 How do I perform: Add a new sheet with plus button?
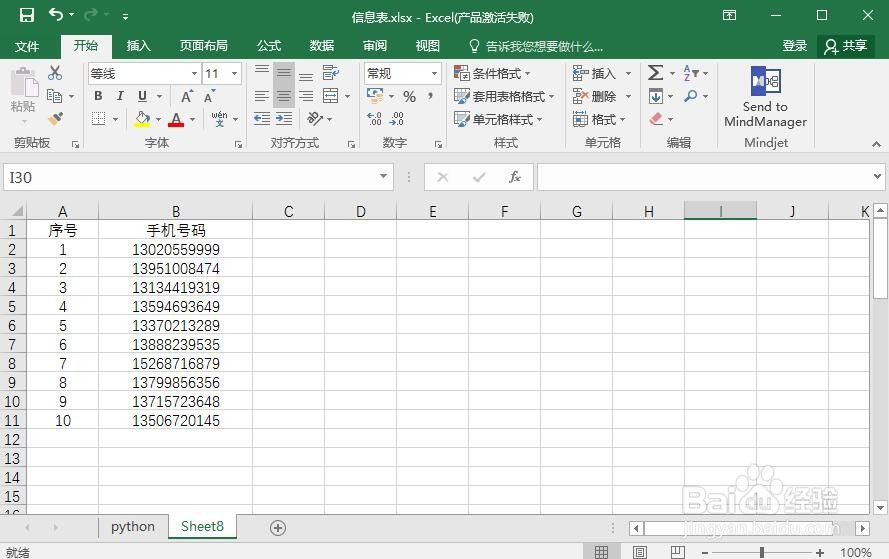point(278,528)
